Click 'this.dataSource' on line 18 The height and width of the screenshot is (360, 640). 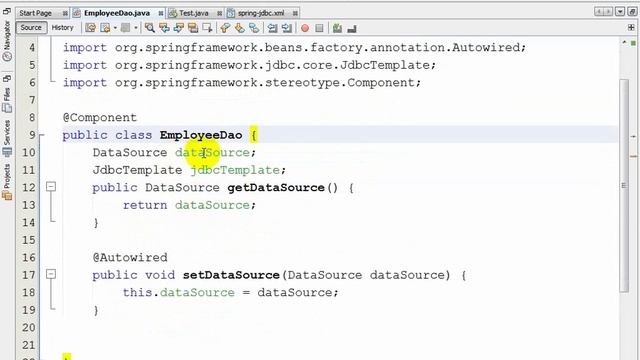point(179,293)
